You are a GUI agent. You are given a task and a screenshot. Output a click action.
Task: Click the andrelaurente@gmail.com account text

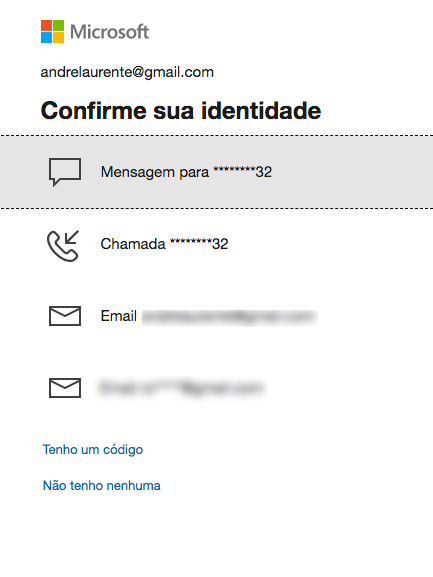127,72
